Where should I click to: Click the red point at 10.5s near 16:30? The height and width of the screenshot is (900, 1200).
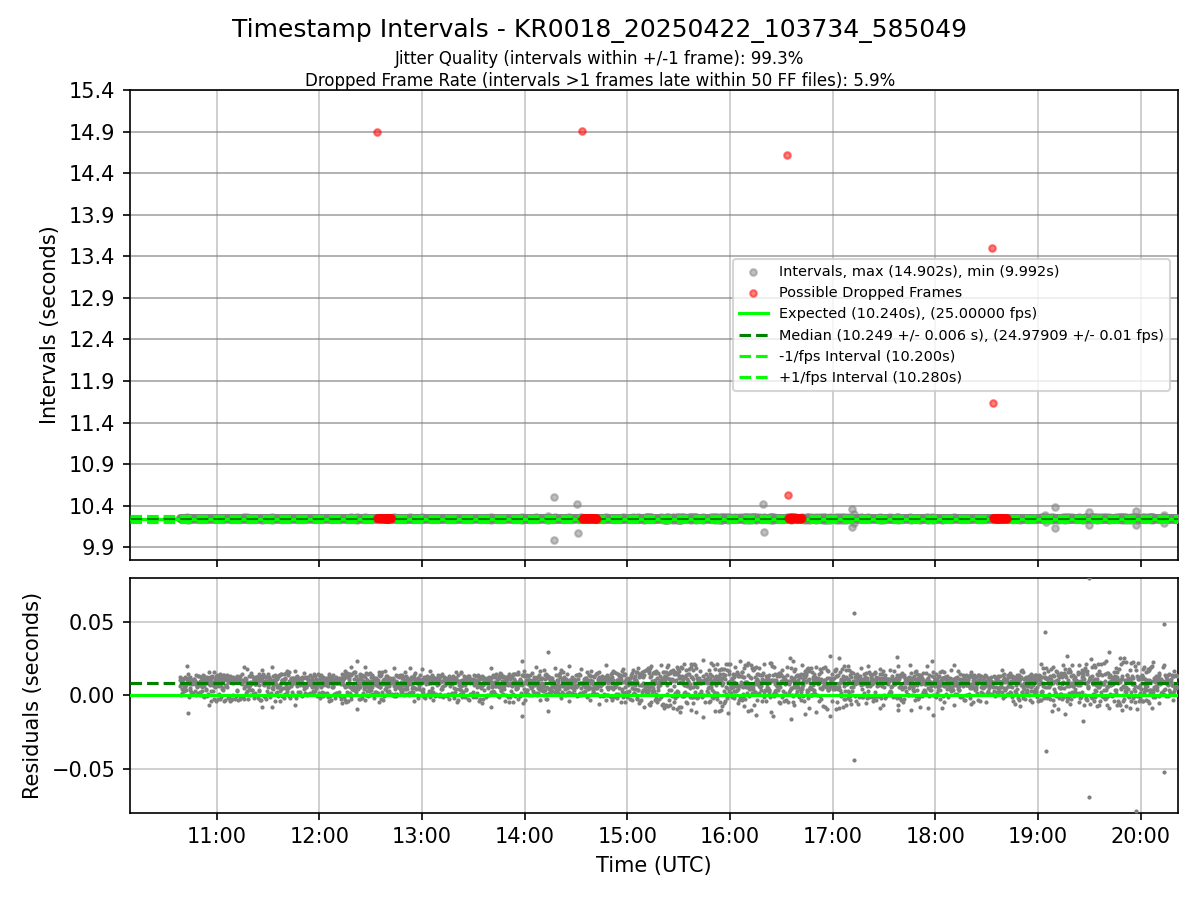(788, 495)
